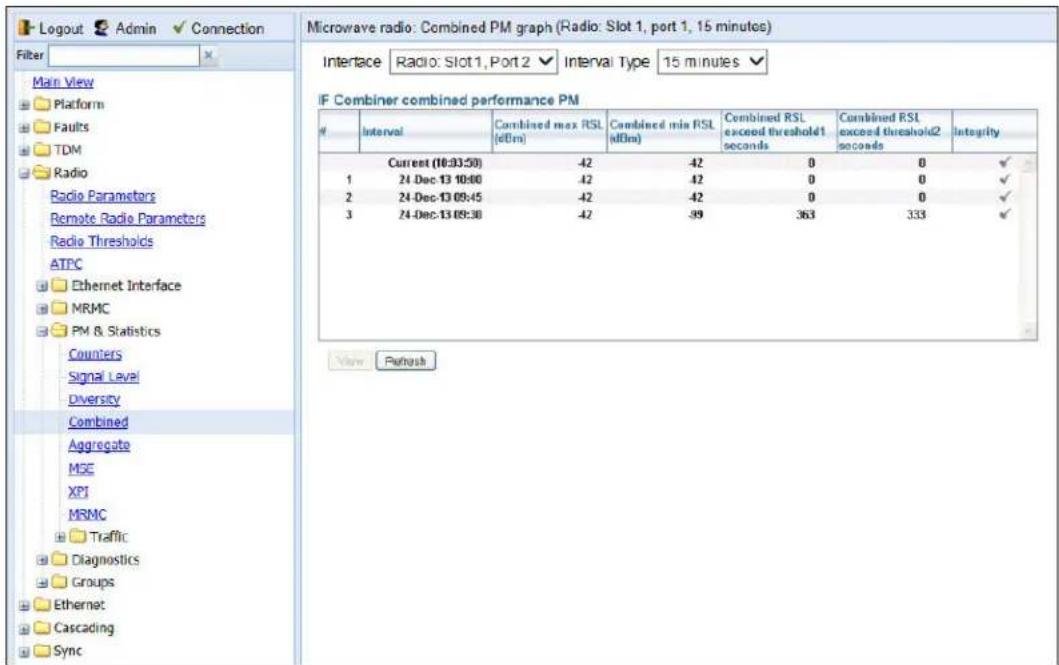Open the Main View link
Viewport: 1059px width, 665px height.
(x=63, y=82)
